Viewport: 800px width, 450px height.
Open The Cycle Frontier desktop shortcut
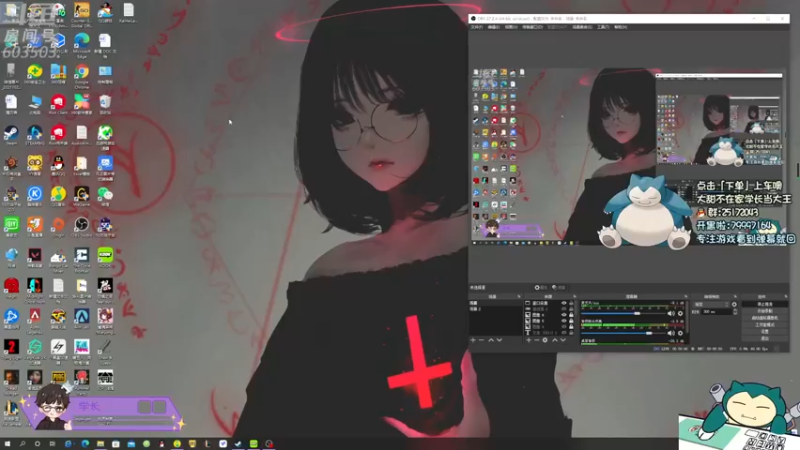click(82, 257)
